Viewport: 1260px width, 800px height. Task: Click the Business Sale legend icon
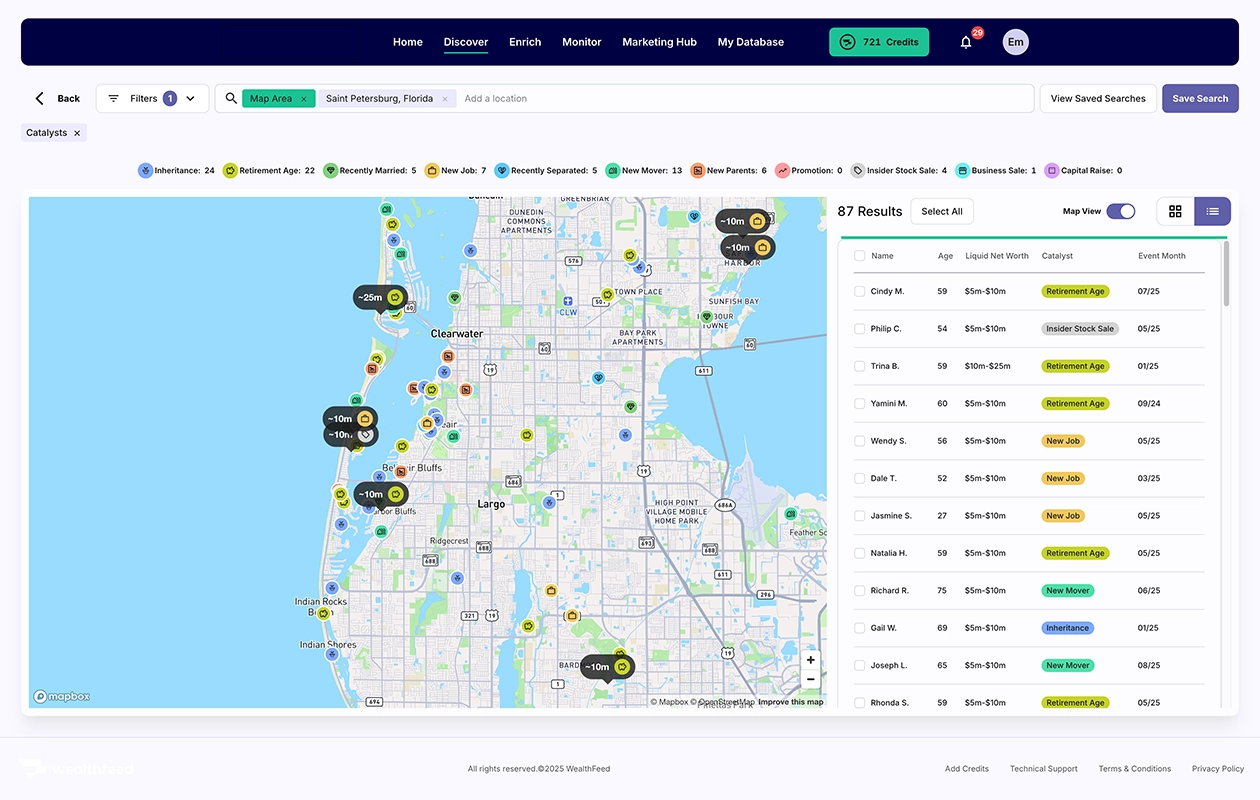(x=962, y=171)
